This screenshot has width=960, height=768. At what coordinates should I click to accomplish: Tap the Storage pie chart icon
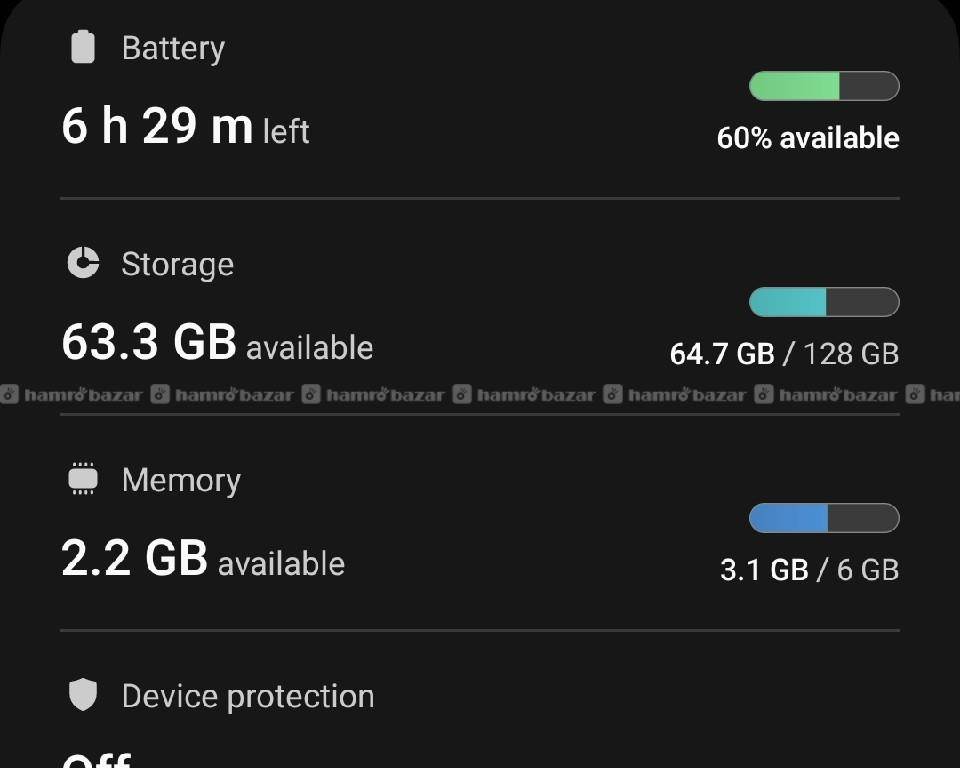tap(83, 263)
